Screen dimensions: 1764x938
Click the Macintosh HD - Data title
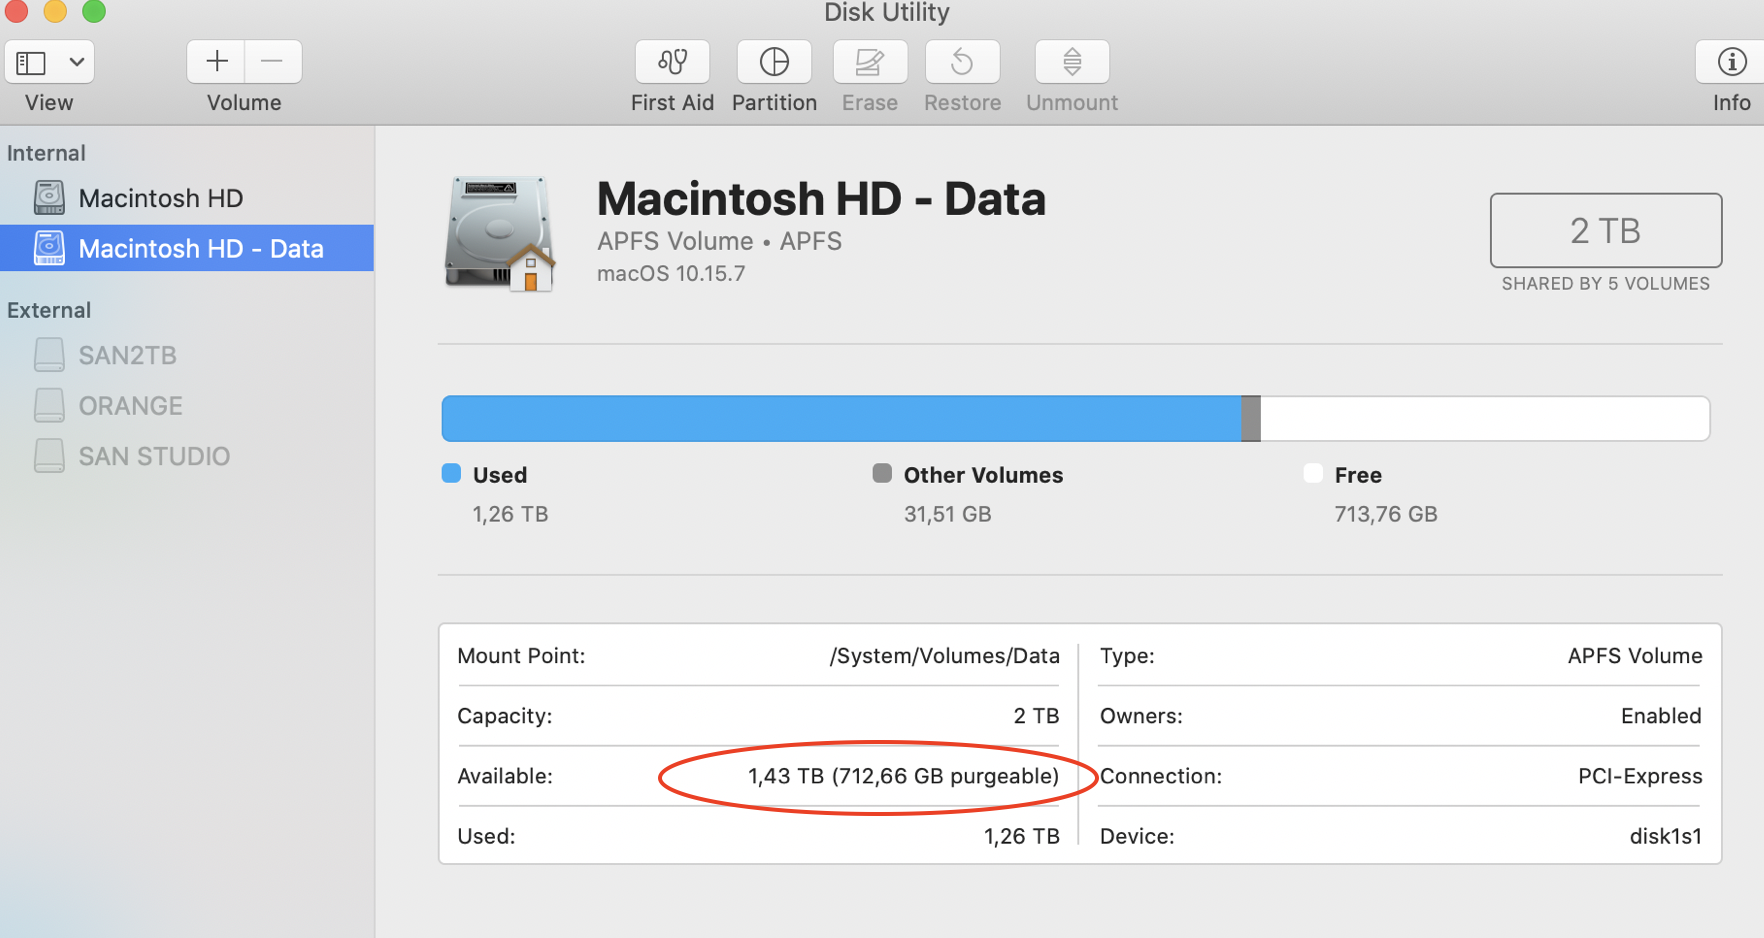tap(821, 199)
